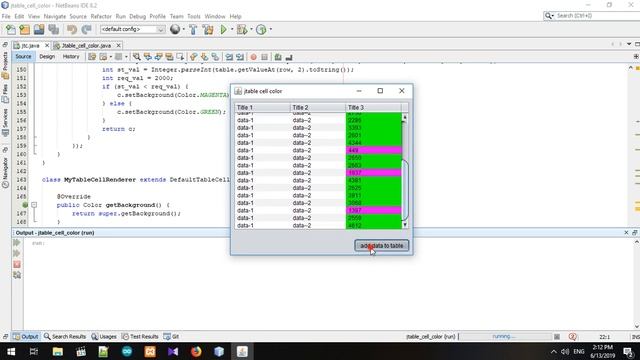
Task: Collapse the code fold at getBackground method
Action: coord(34,205)
